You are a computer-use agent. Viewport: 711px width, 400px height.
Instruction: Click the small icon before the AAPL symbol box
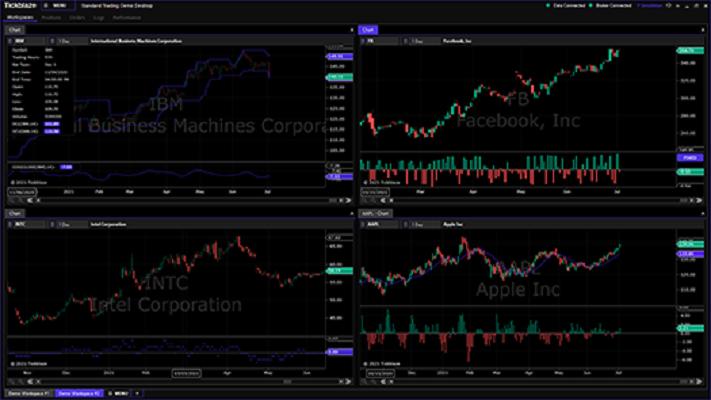(362, 224)
